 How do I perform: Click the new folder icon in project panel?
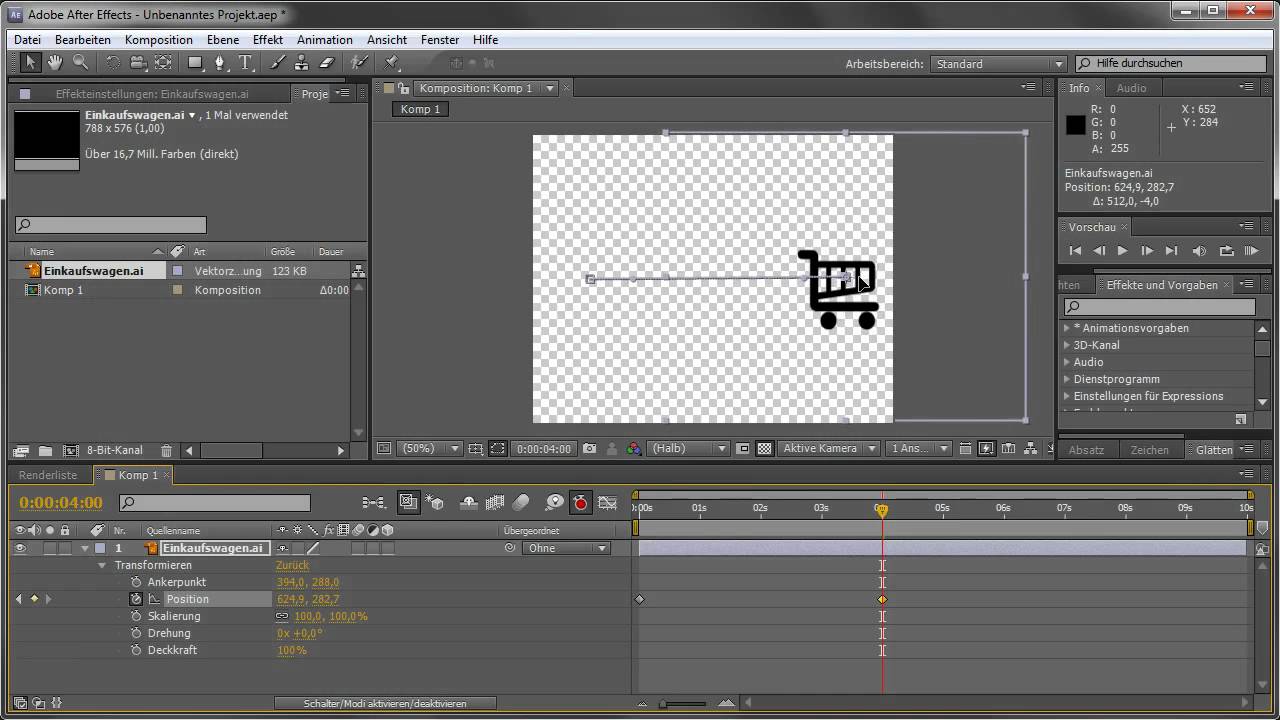[x=46, y=451]
